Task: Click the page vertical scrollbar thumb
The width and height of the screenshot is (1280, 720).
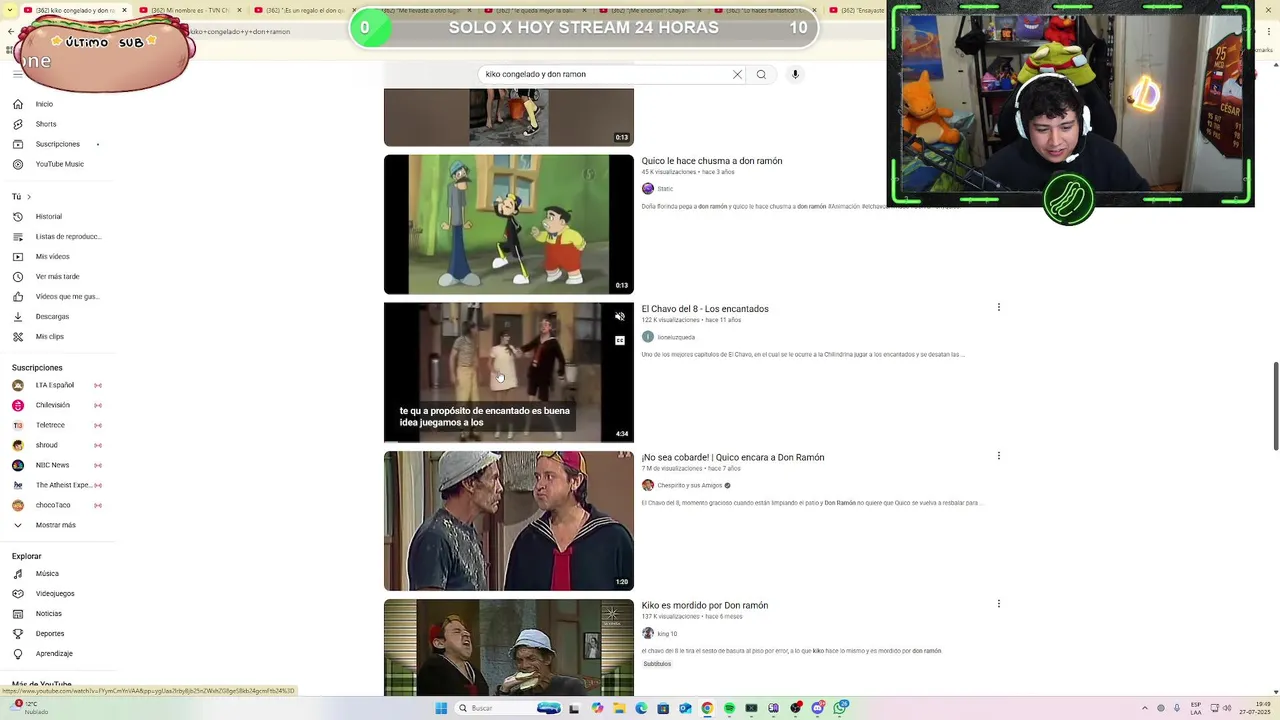Action: [x=1275, y=406]
